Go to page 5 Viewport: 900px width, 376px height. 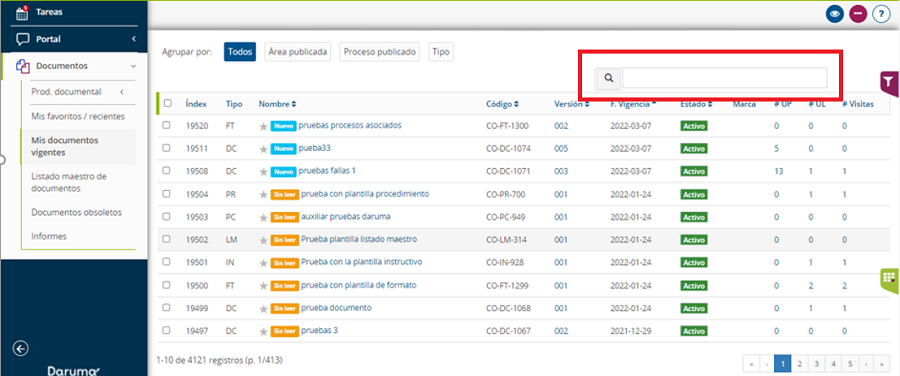coord(850,363)
